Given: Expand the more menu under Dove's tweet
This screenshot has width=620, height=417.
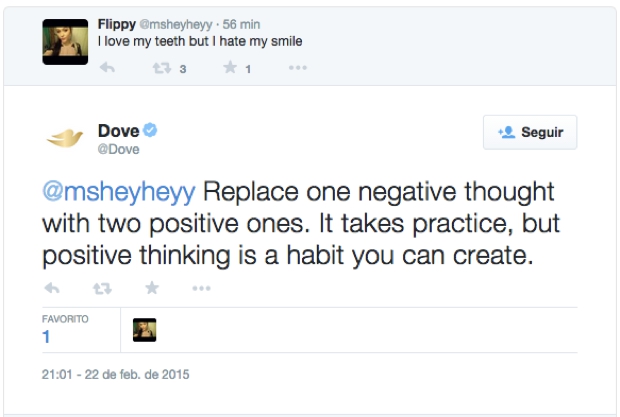Looking at the screenshot, I should [201, 288].
